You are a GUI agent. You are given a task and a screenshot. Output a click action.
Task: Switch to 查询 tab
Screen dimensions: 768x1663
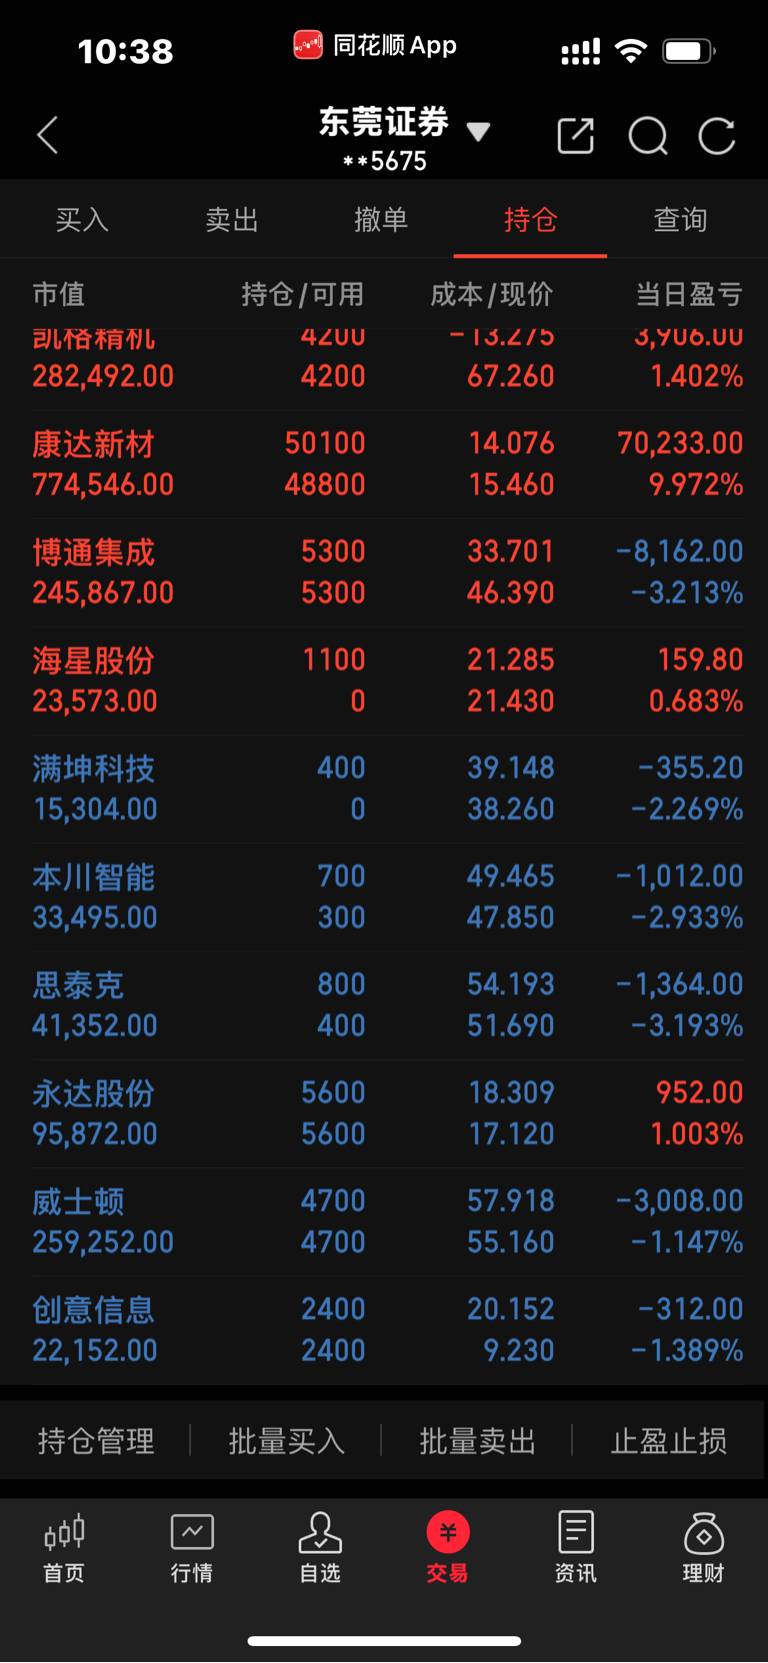click(x=680, y=220)
